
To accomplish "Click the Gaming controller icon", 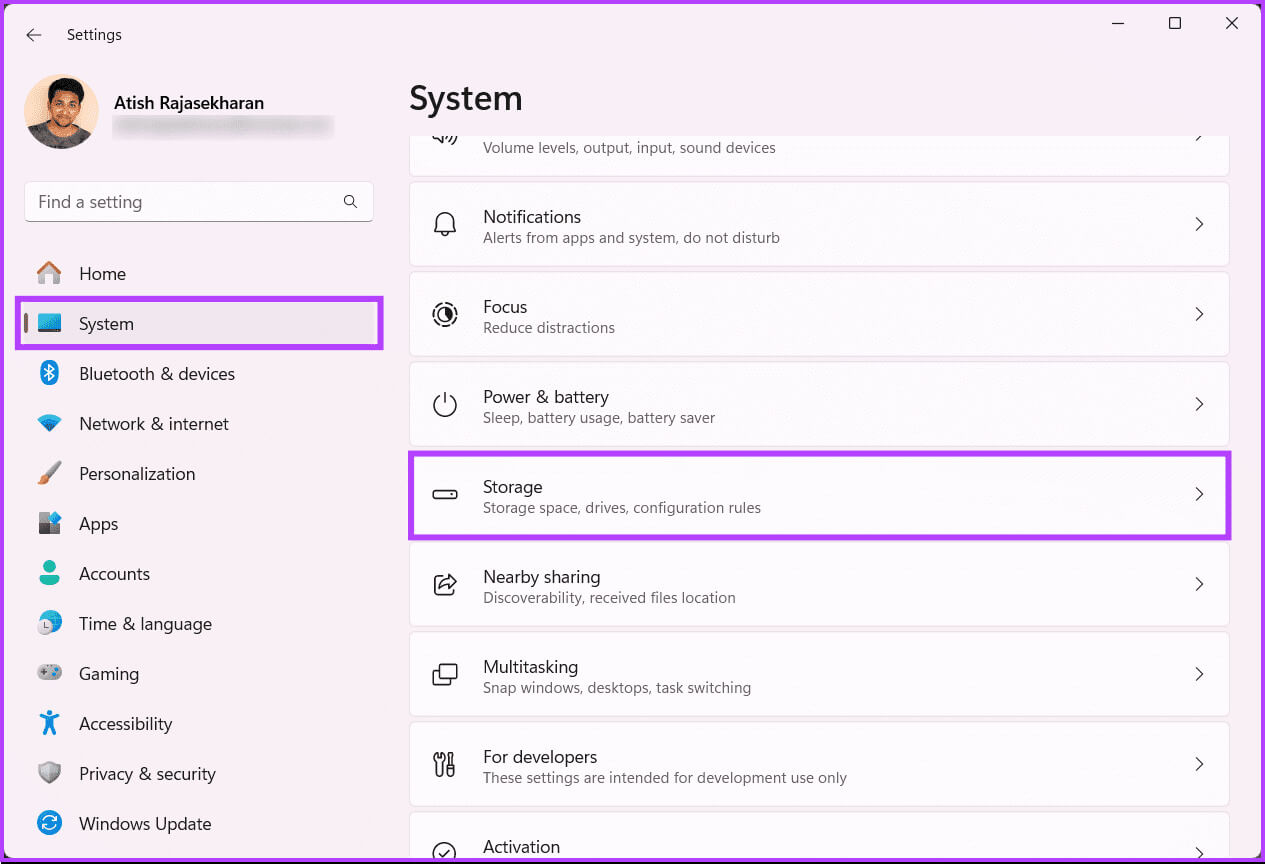I will (x=49, y=674).
